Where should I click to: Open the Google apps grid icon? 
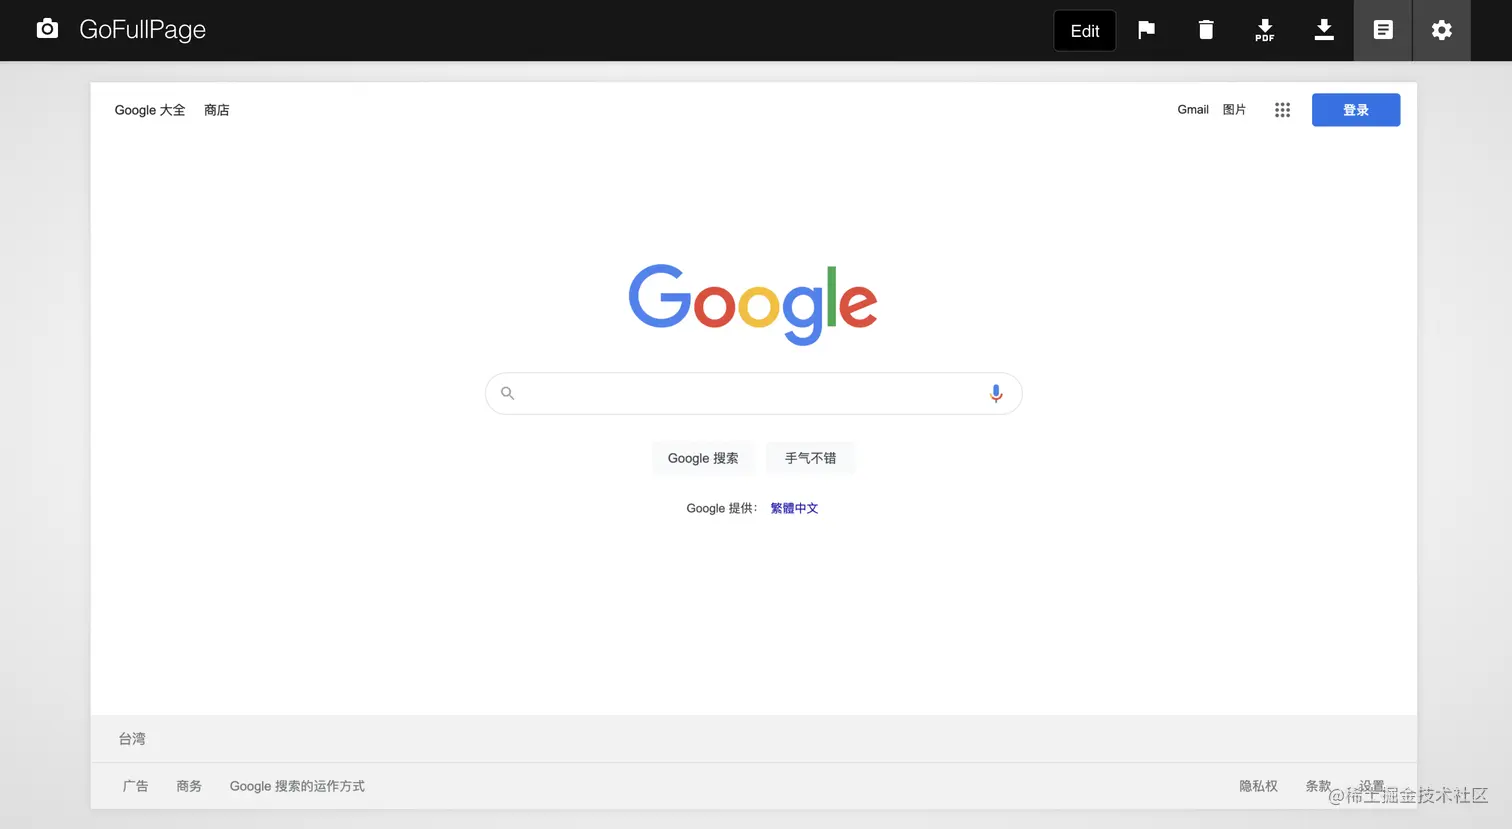coord(1282,110)
